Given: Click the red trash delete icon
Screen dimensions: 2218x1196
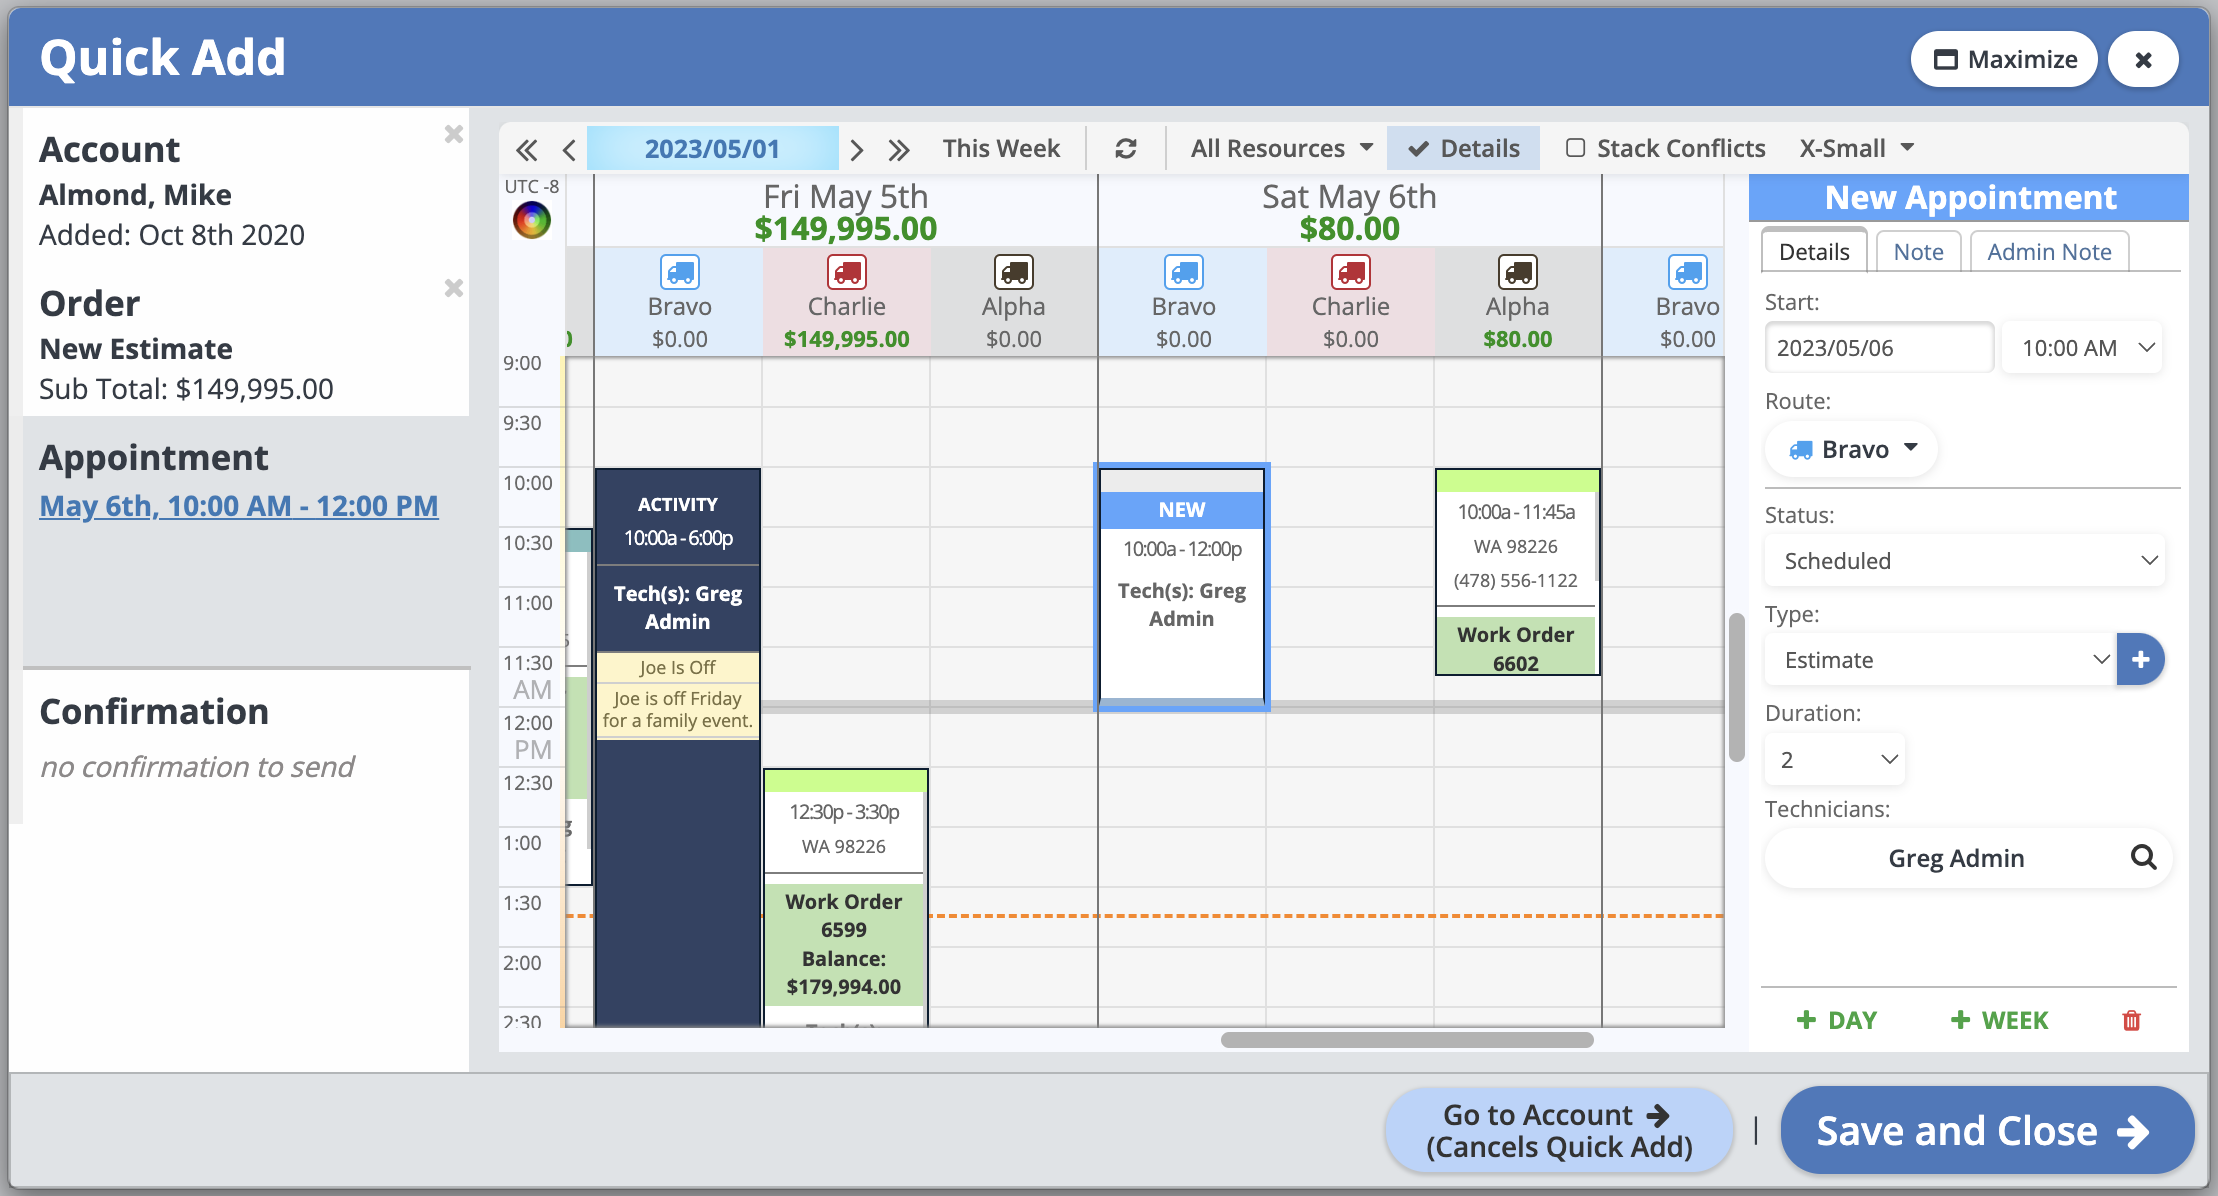Looking at the screenshot, I should [2131, 1020].
